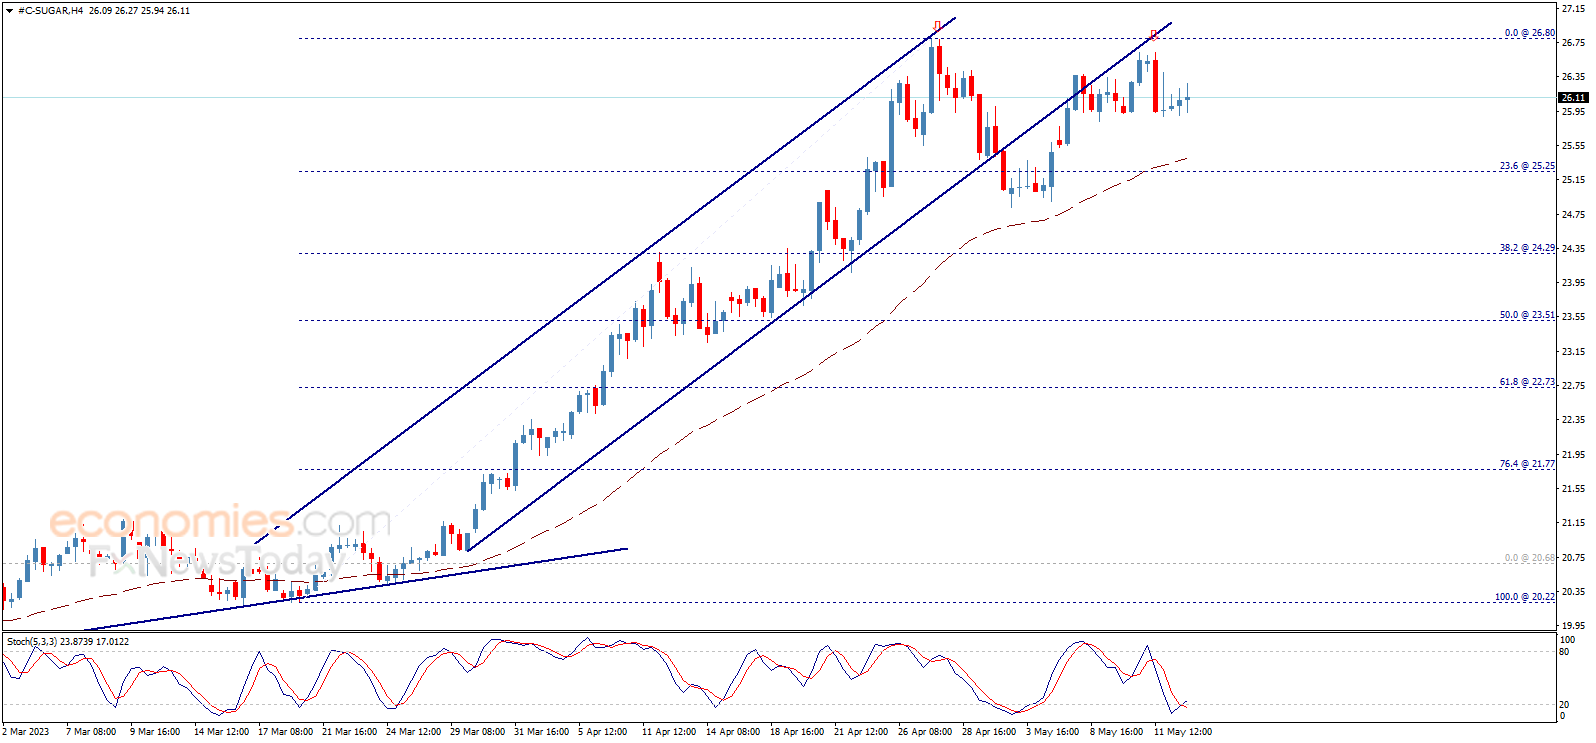1596x743 pixels.
Task: Click the Fibonacci label 0.0 @ 26.80
Action: pos(1530,33)
